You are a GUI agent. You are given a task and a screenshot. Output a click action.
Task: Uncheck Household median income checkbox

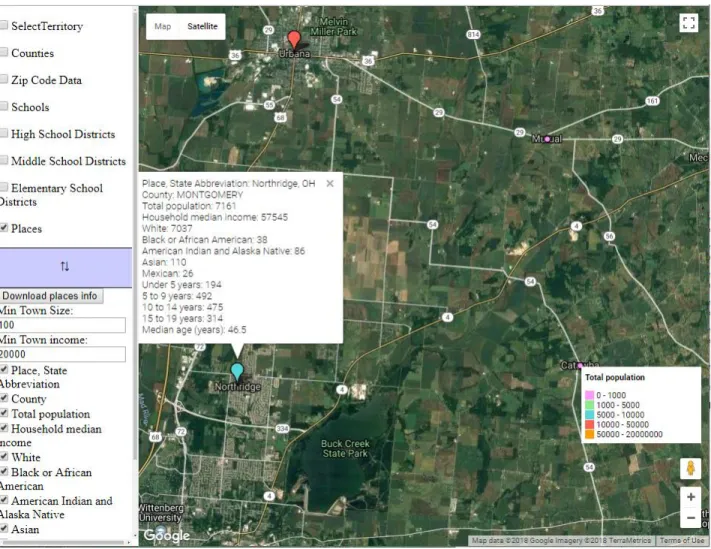tap(4, 428)
